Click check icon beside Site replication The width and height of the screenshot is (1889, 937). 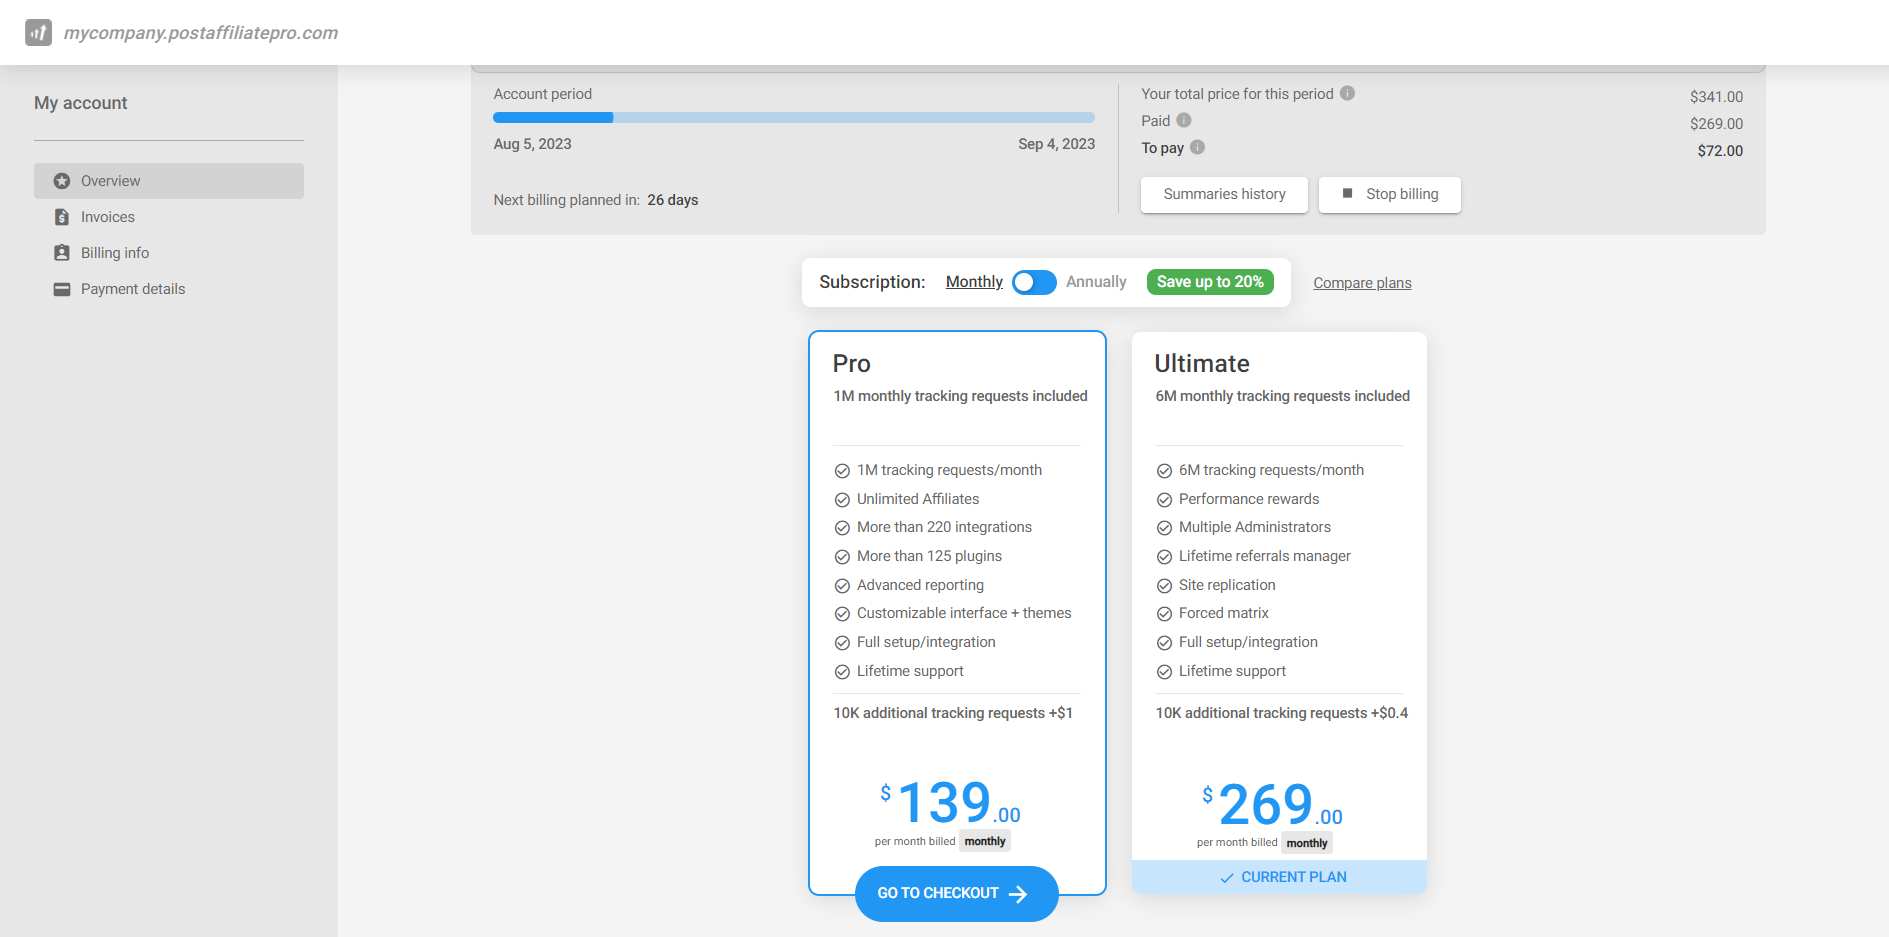click(x=1164, y=586)
